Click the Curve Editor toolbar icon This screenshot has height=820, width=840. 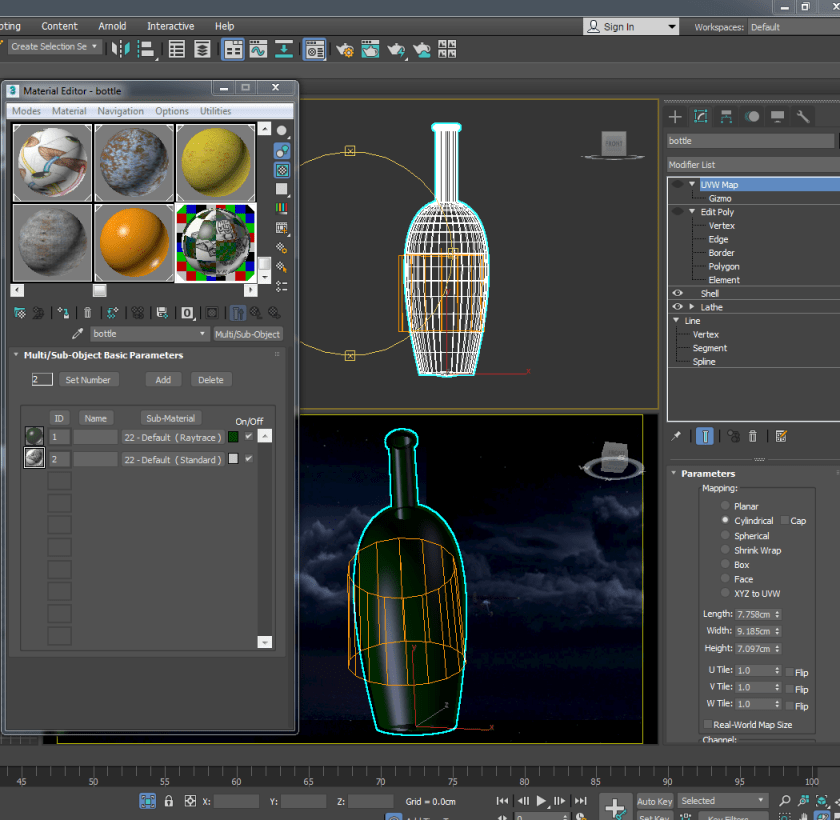[258, 48]
